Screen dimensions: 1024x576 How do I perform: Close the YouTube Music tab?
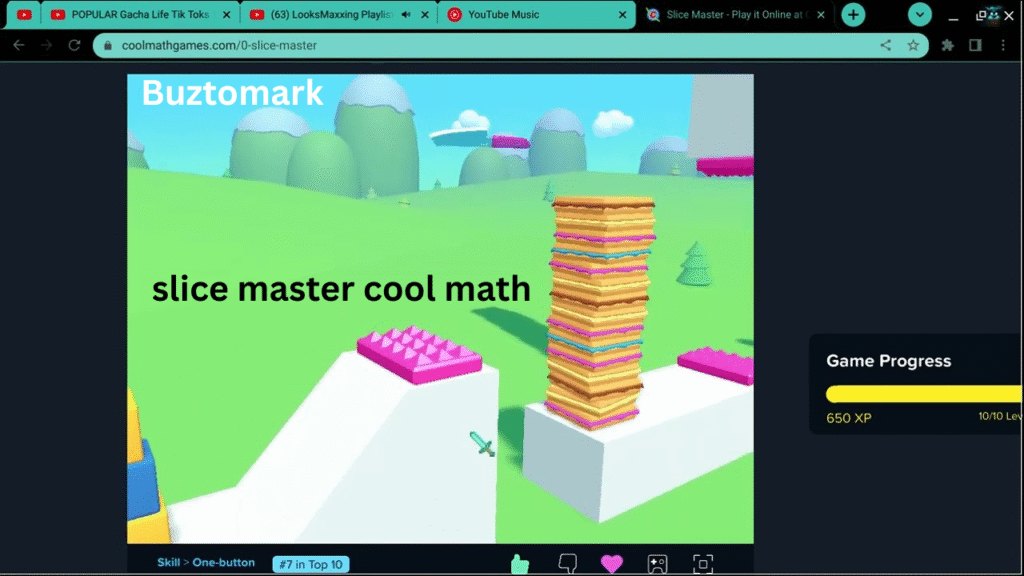coord(622,14)
